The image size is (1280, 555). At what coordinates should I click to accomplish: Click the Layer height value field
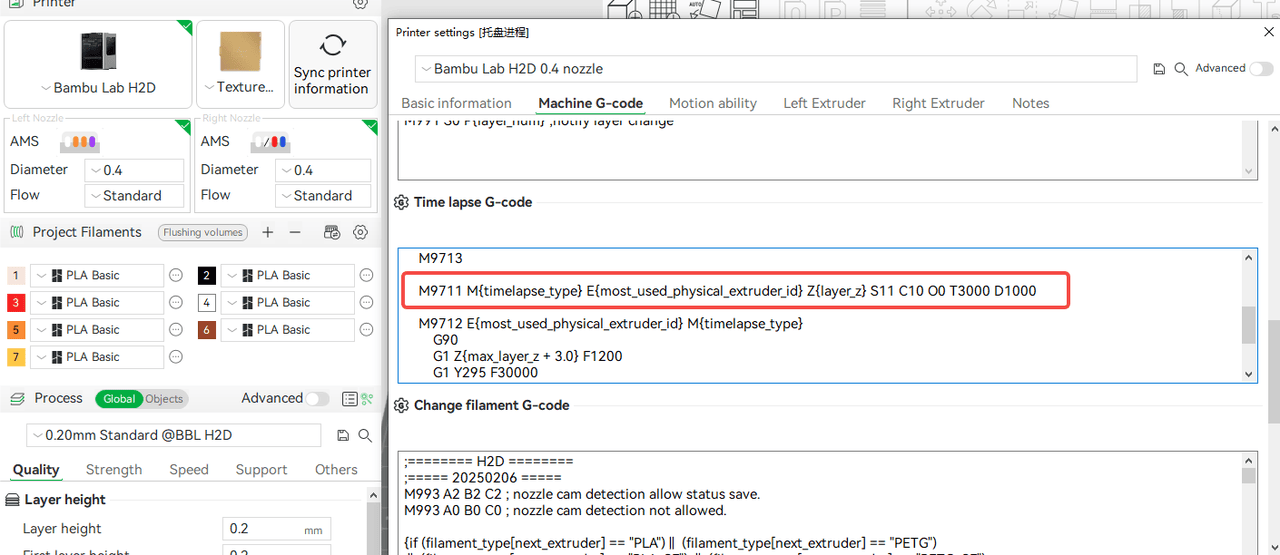click(x=276, y=529)
